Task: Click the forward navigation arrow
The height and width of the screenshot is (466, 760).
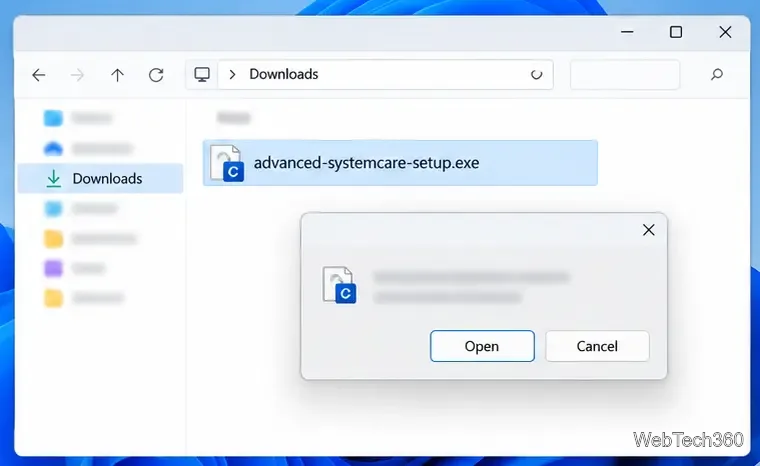Action: (x=77, y=75)
